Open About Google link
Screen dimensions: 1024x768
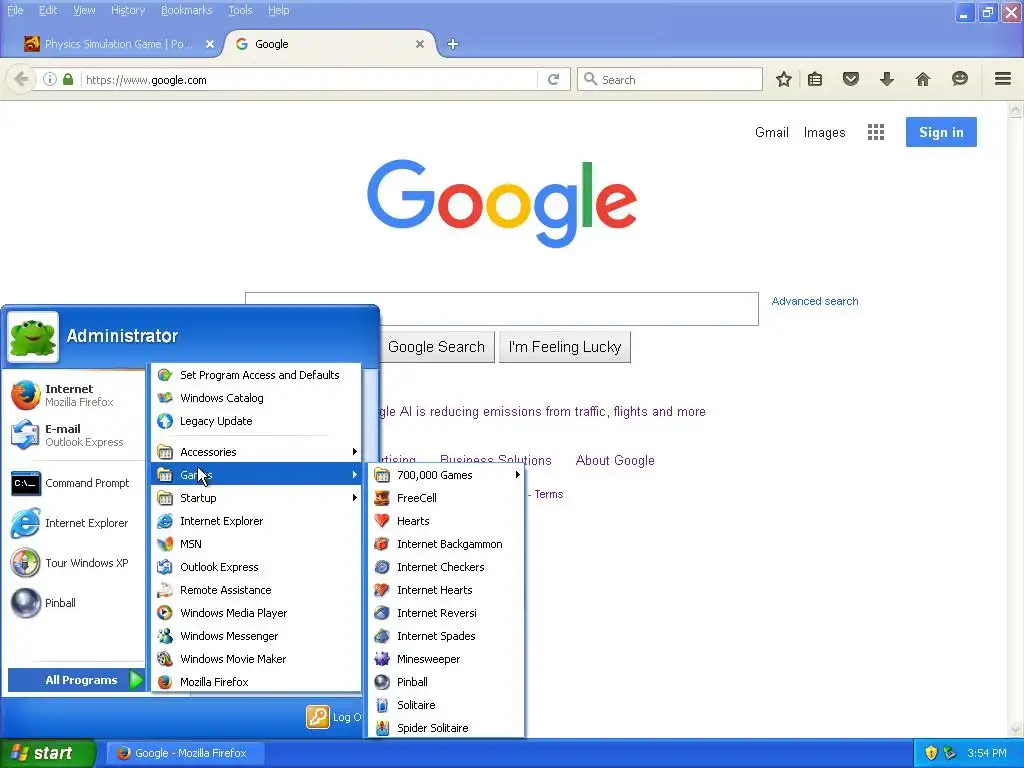(x=615, y=460)
